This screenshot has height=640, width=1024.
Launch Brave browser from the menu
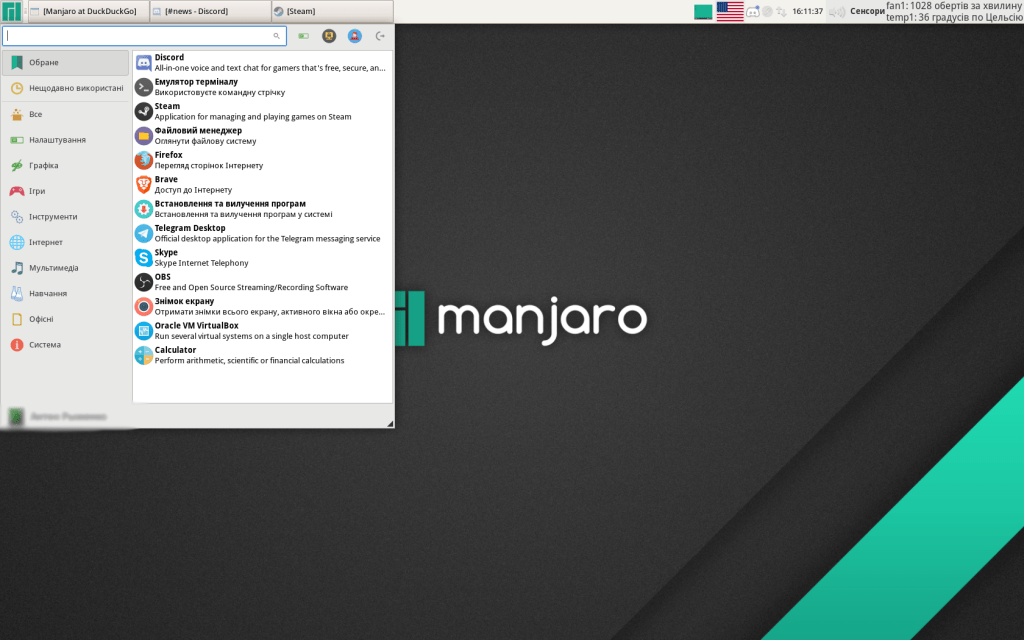point(262,184)
